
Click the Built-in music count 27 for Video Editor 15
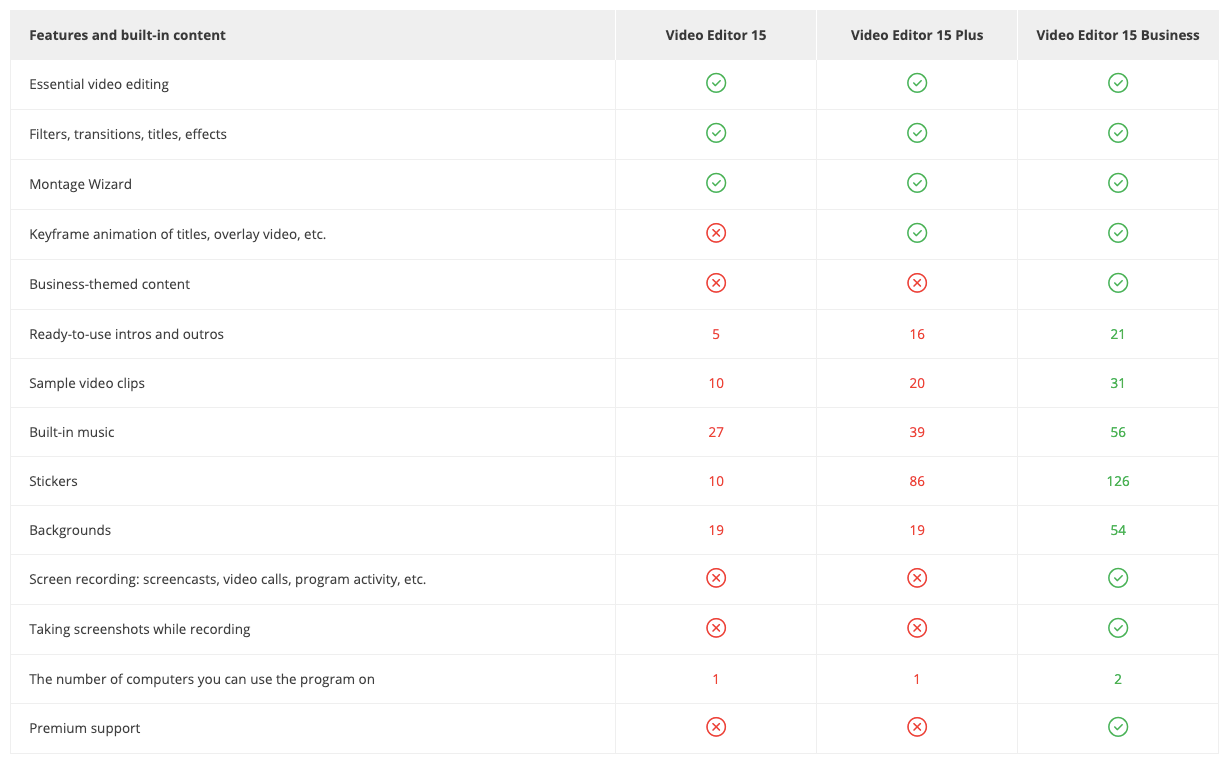pyautogui.click(x=715, y=432)
